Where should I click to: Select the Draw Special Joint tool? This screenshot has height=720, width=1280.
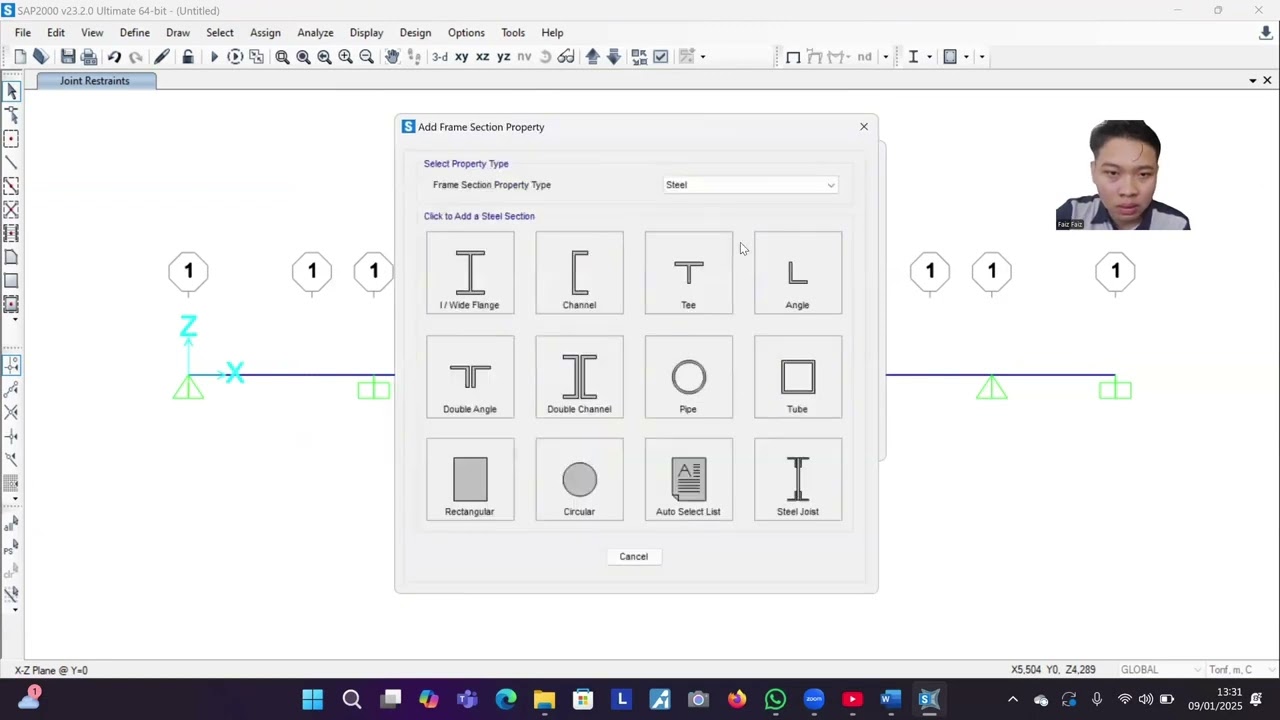click(12, 139)
